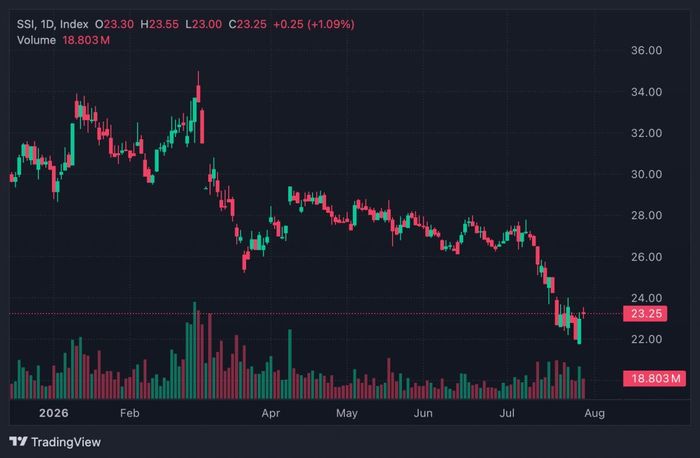Select the SSI, 1D, Index symbol title
The width and height of the screenshot is (700, 458).
(x=53, y=24)
